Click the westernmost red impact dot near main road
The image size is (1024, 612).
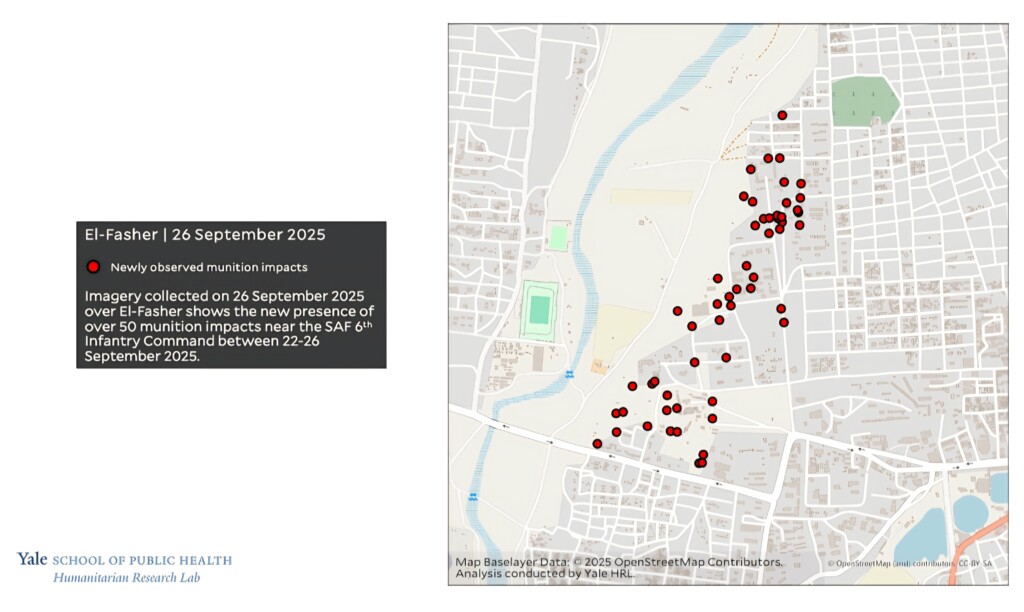(x=597, y=443)
